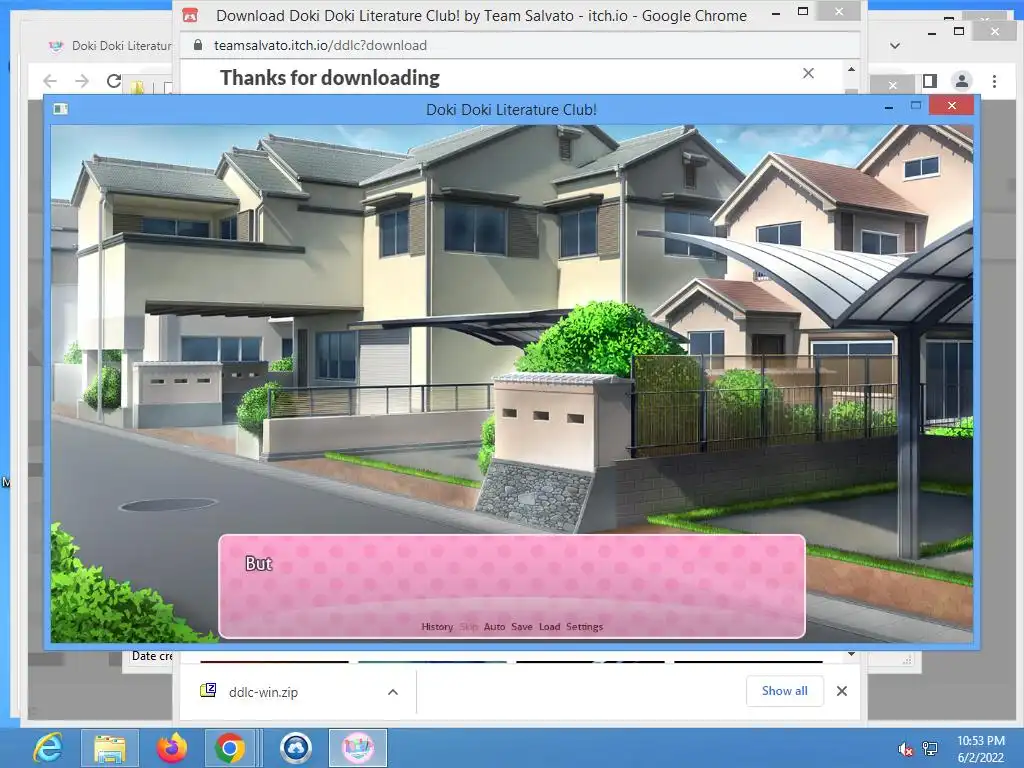
Task: Open the Save menu in game
Action: click(522, 626)
